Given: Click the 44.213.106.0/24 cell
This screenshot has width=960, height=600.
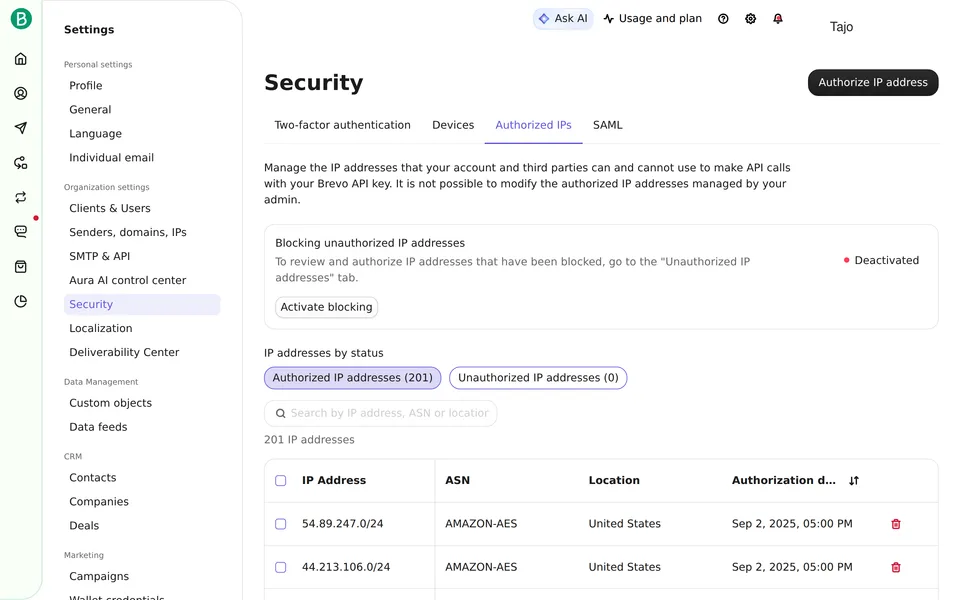Looking at the screenshot, I should (346, 568).
